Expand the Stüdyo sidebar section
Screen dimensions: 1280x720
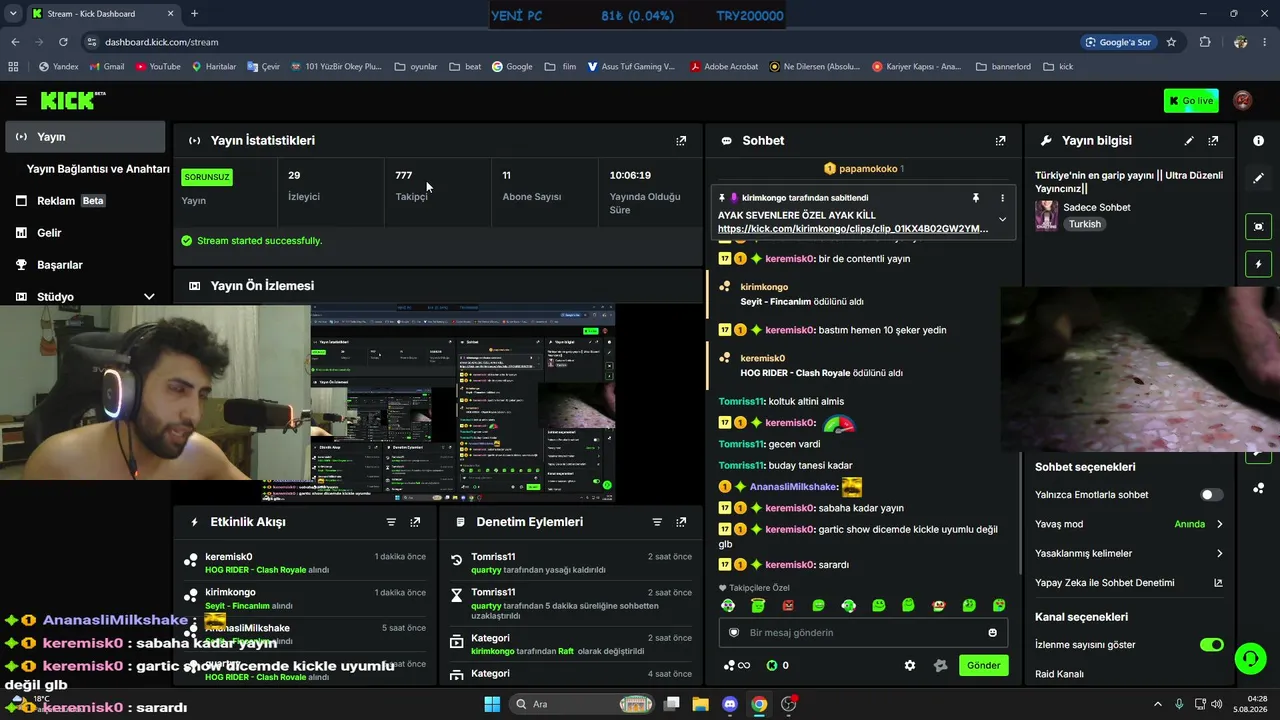click(149, 297)
